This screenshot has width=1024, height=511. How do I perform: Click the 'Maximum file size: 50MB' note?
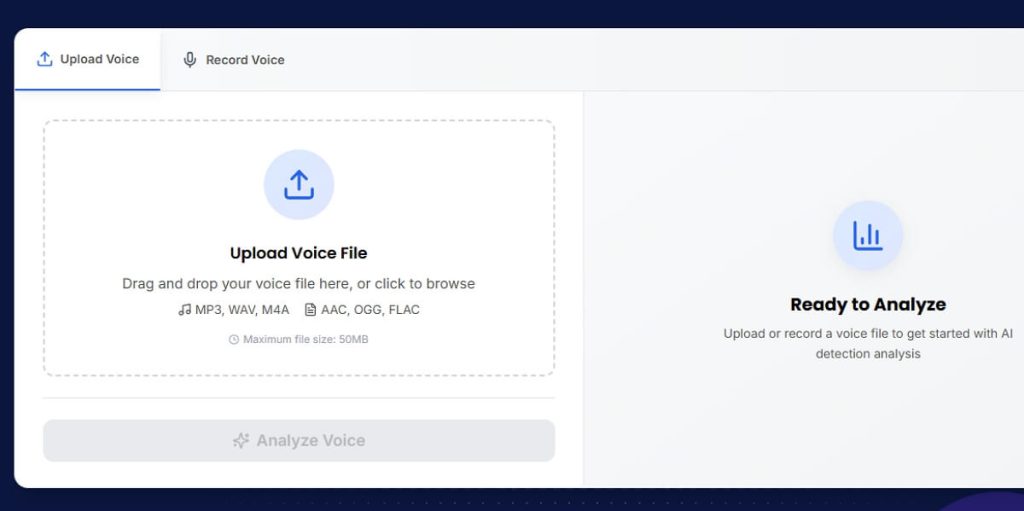[x=305, y=340]
